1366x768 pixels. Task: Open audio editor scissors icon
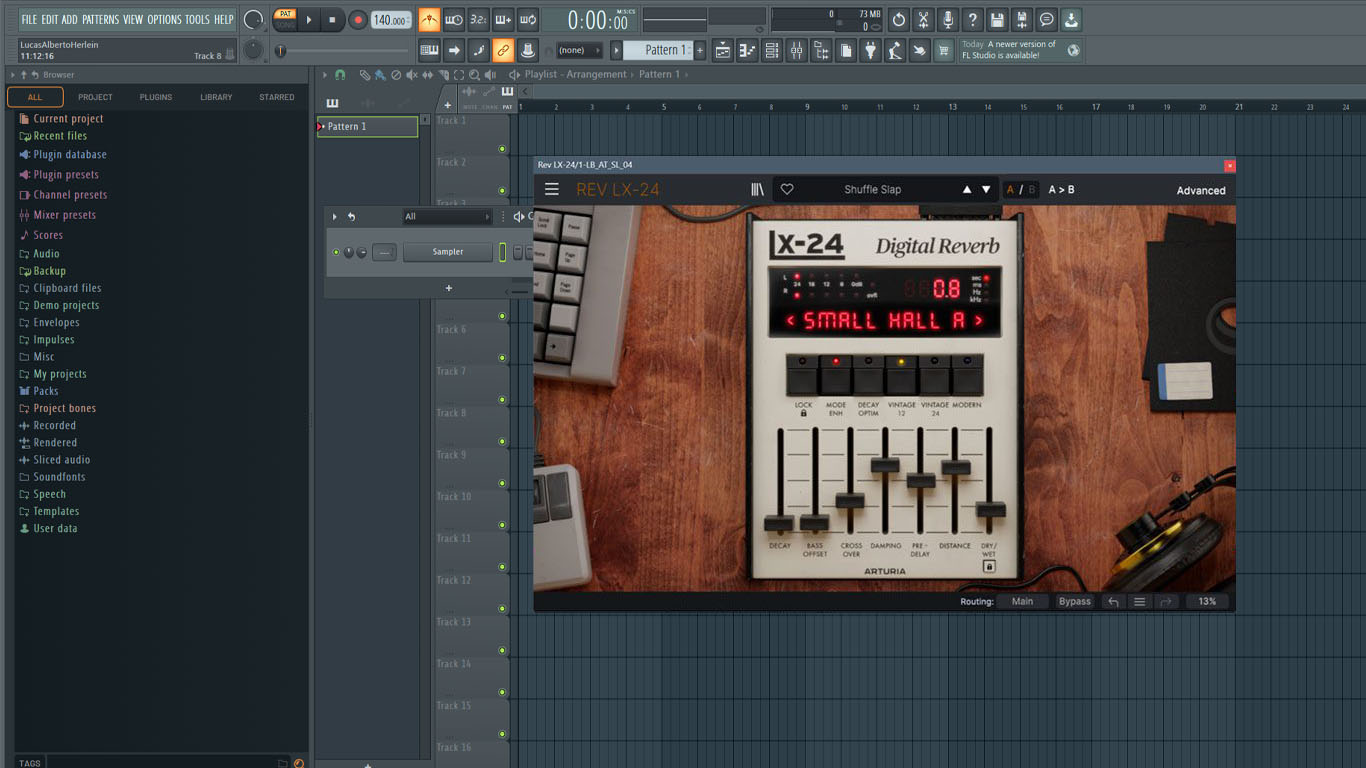coord(923,19)
